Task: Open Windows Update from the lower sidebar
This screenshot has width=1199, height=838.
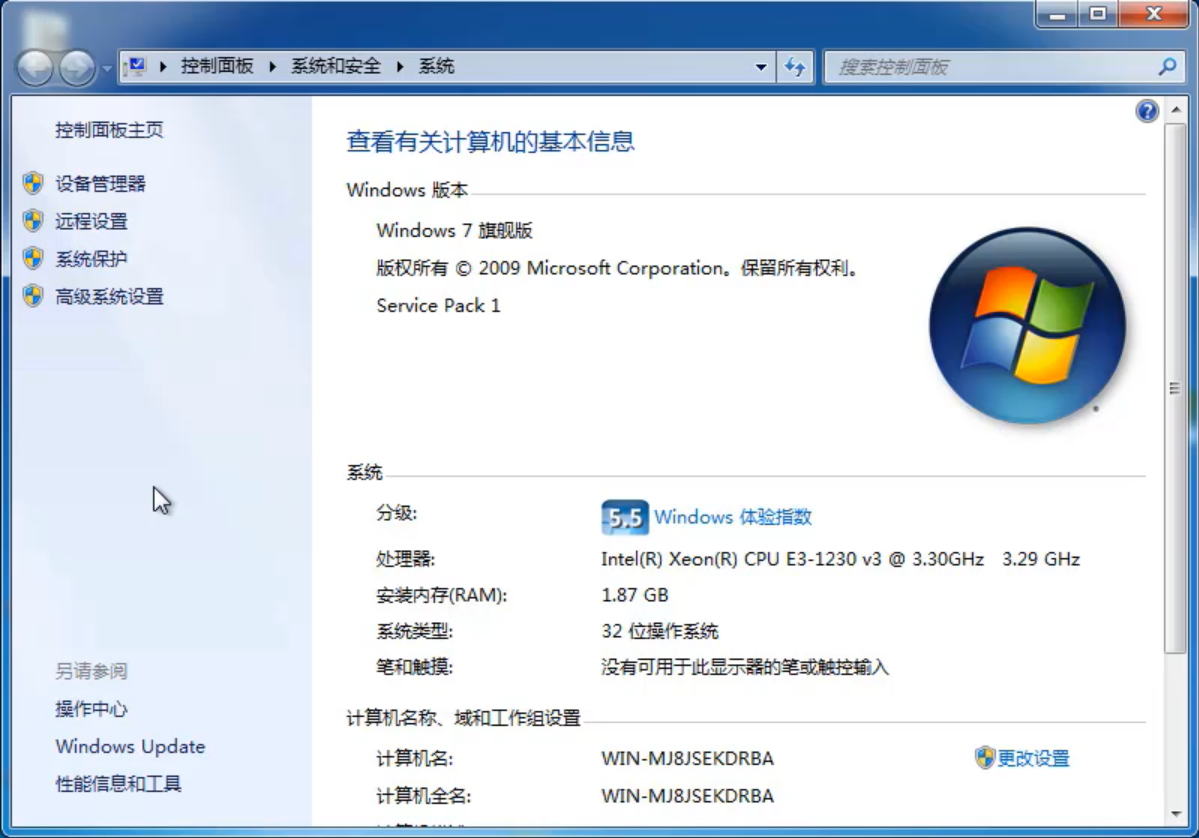Action: point(130,746)
